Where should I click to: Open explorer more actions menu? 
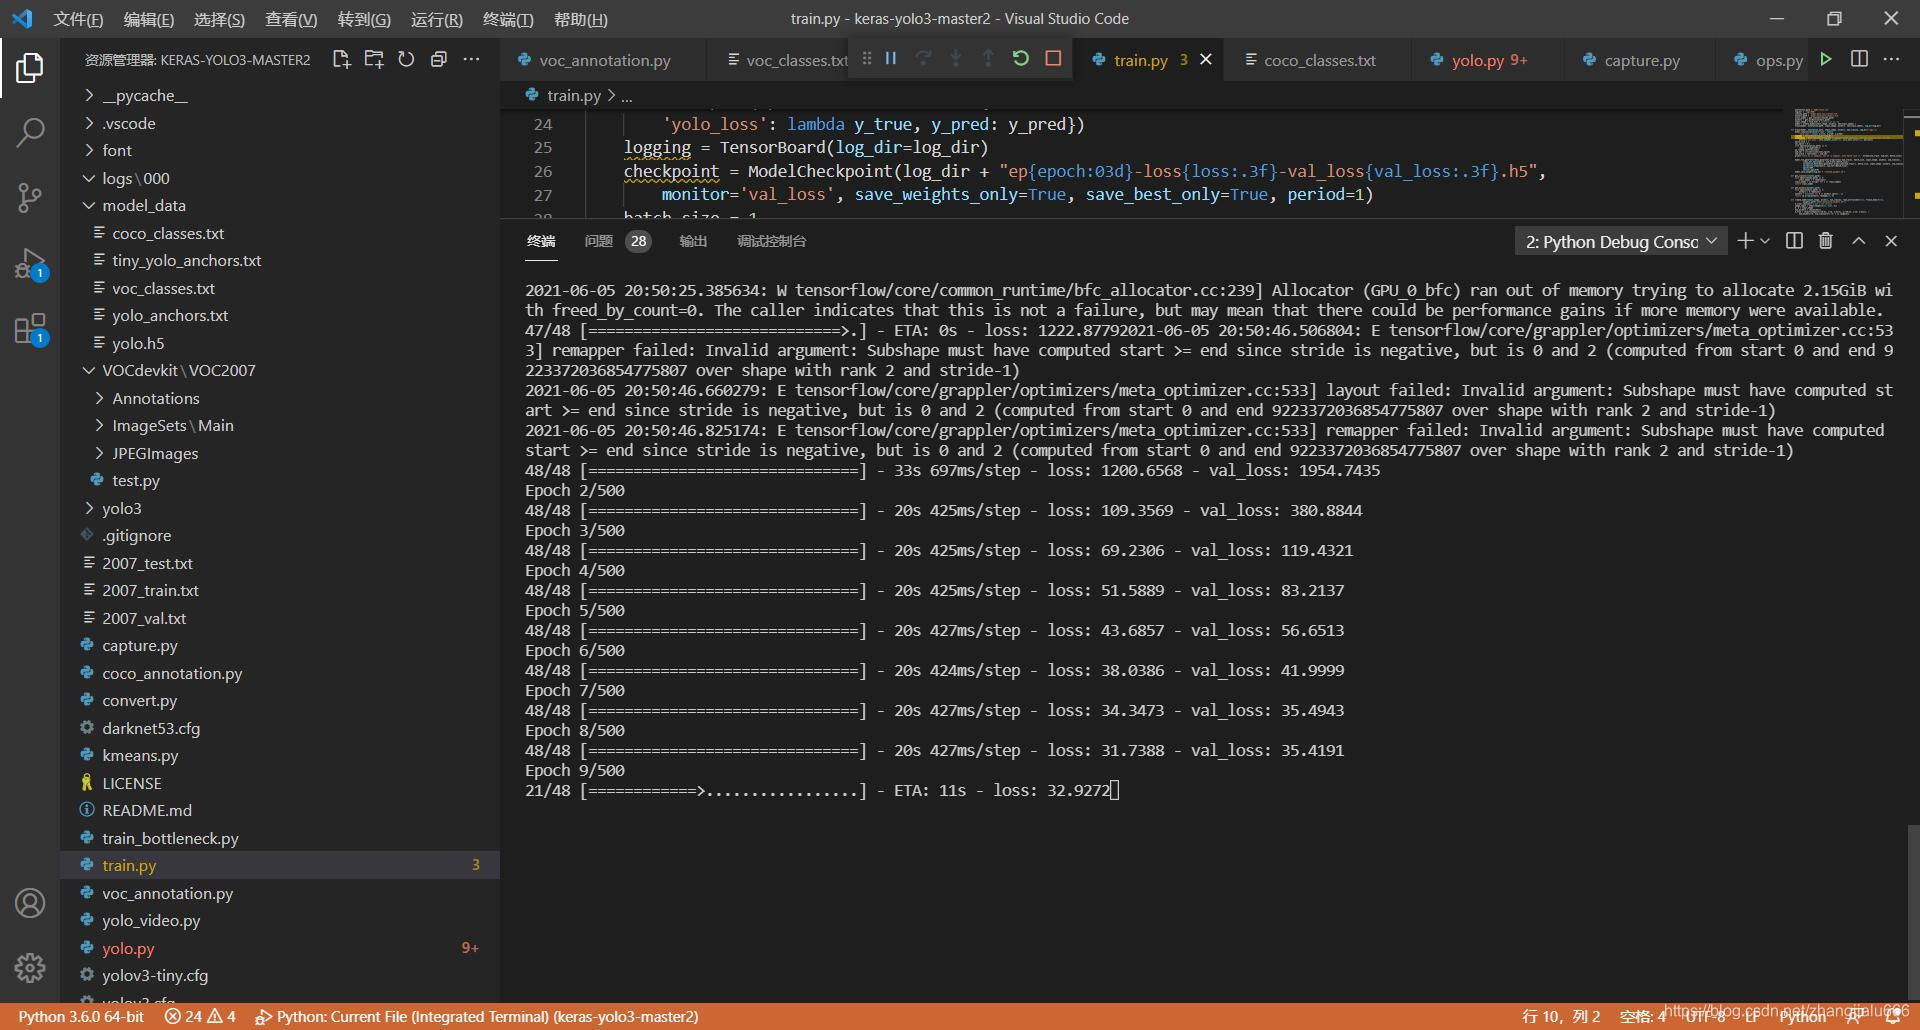(471, 59)
